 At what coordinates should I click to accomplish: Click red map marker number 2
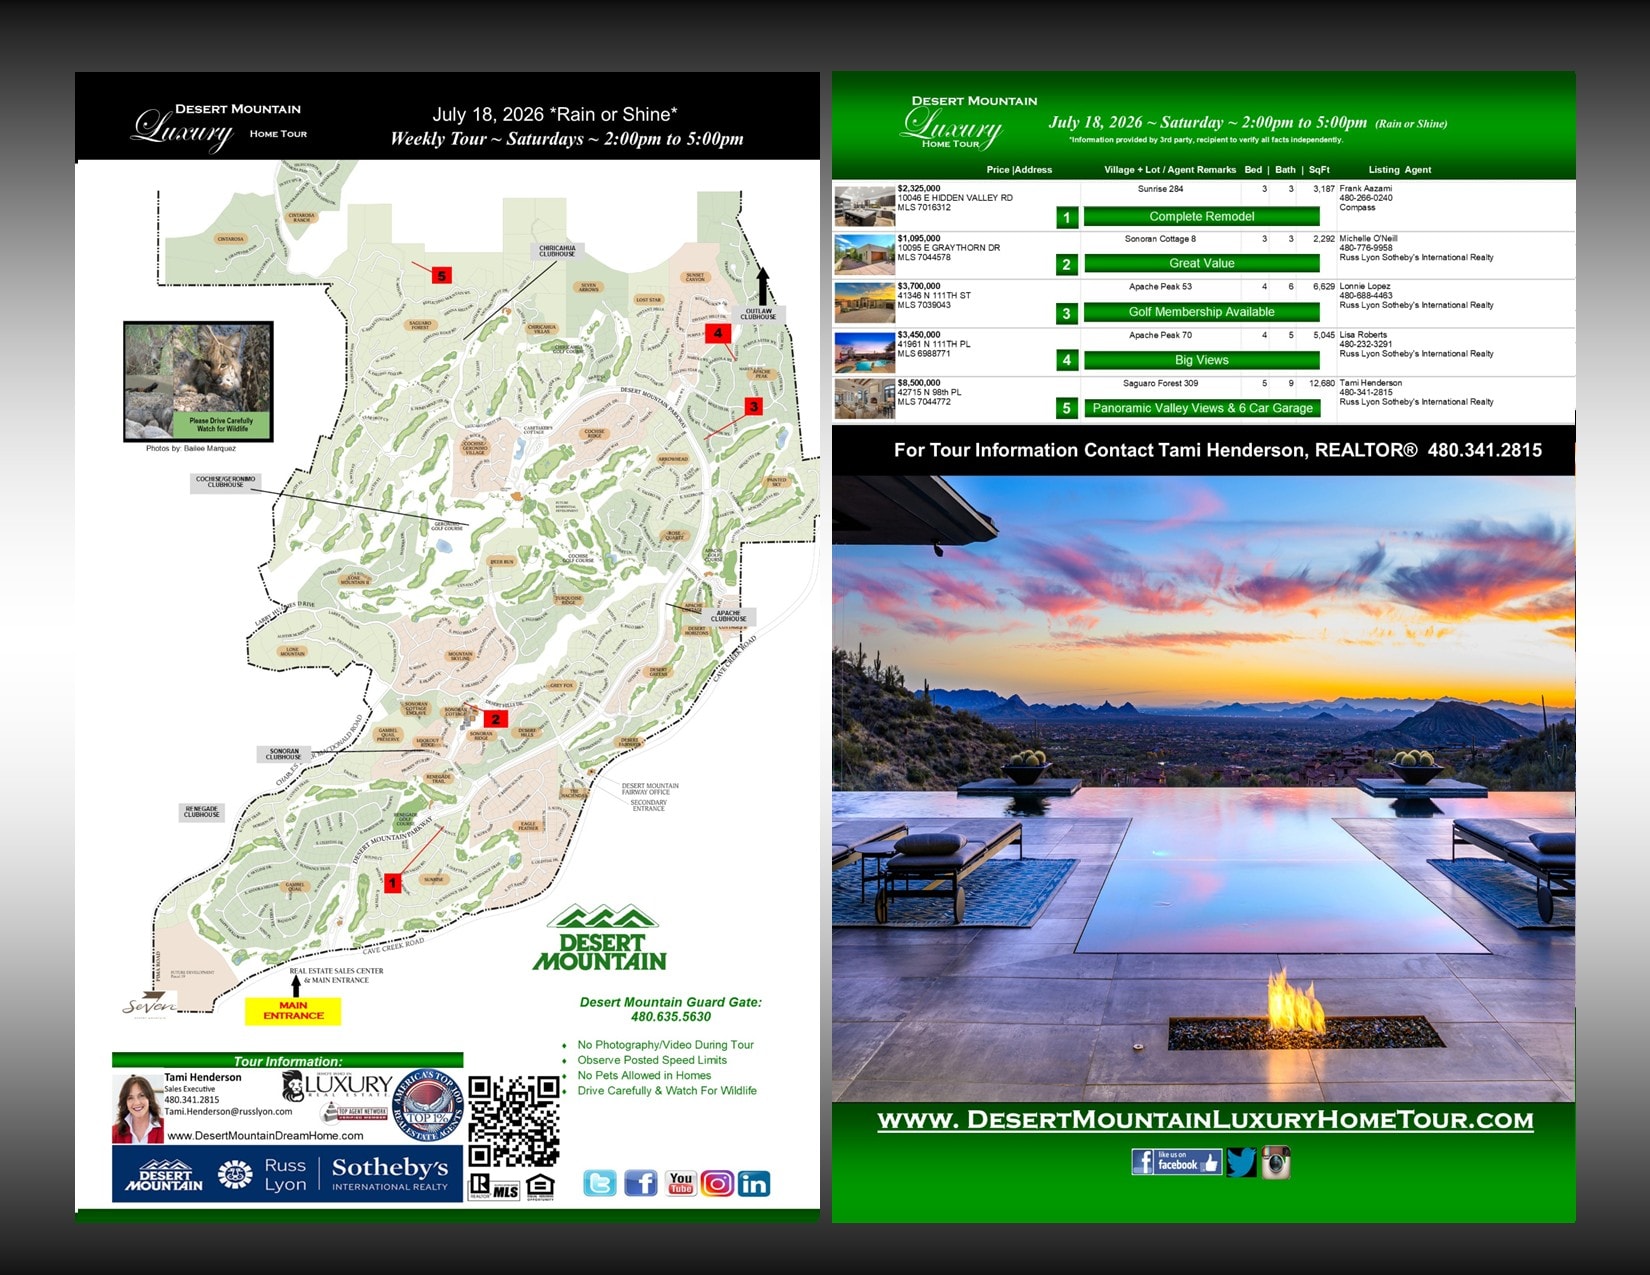[495, 719]
